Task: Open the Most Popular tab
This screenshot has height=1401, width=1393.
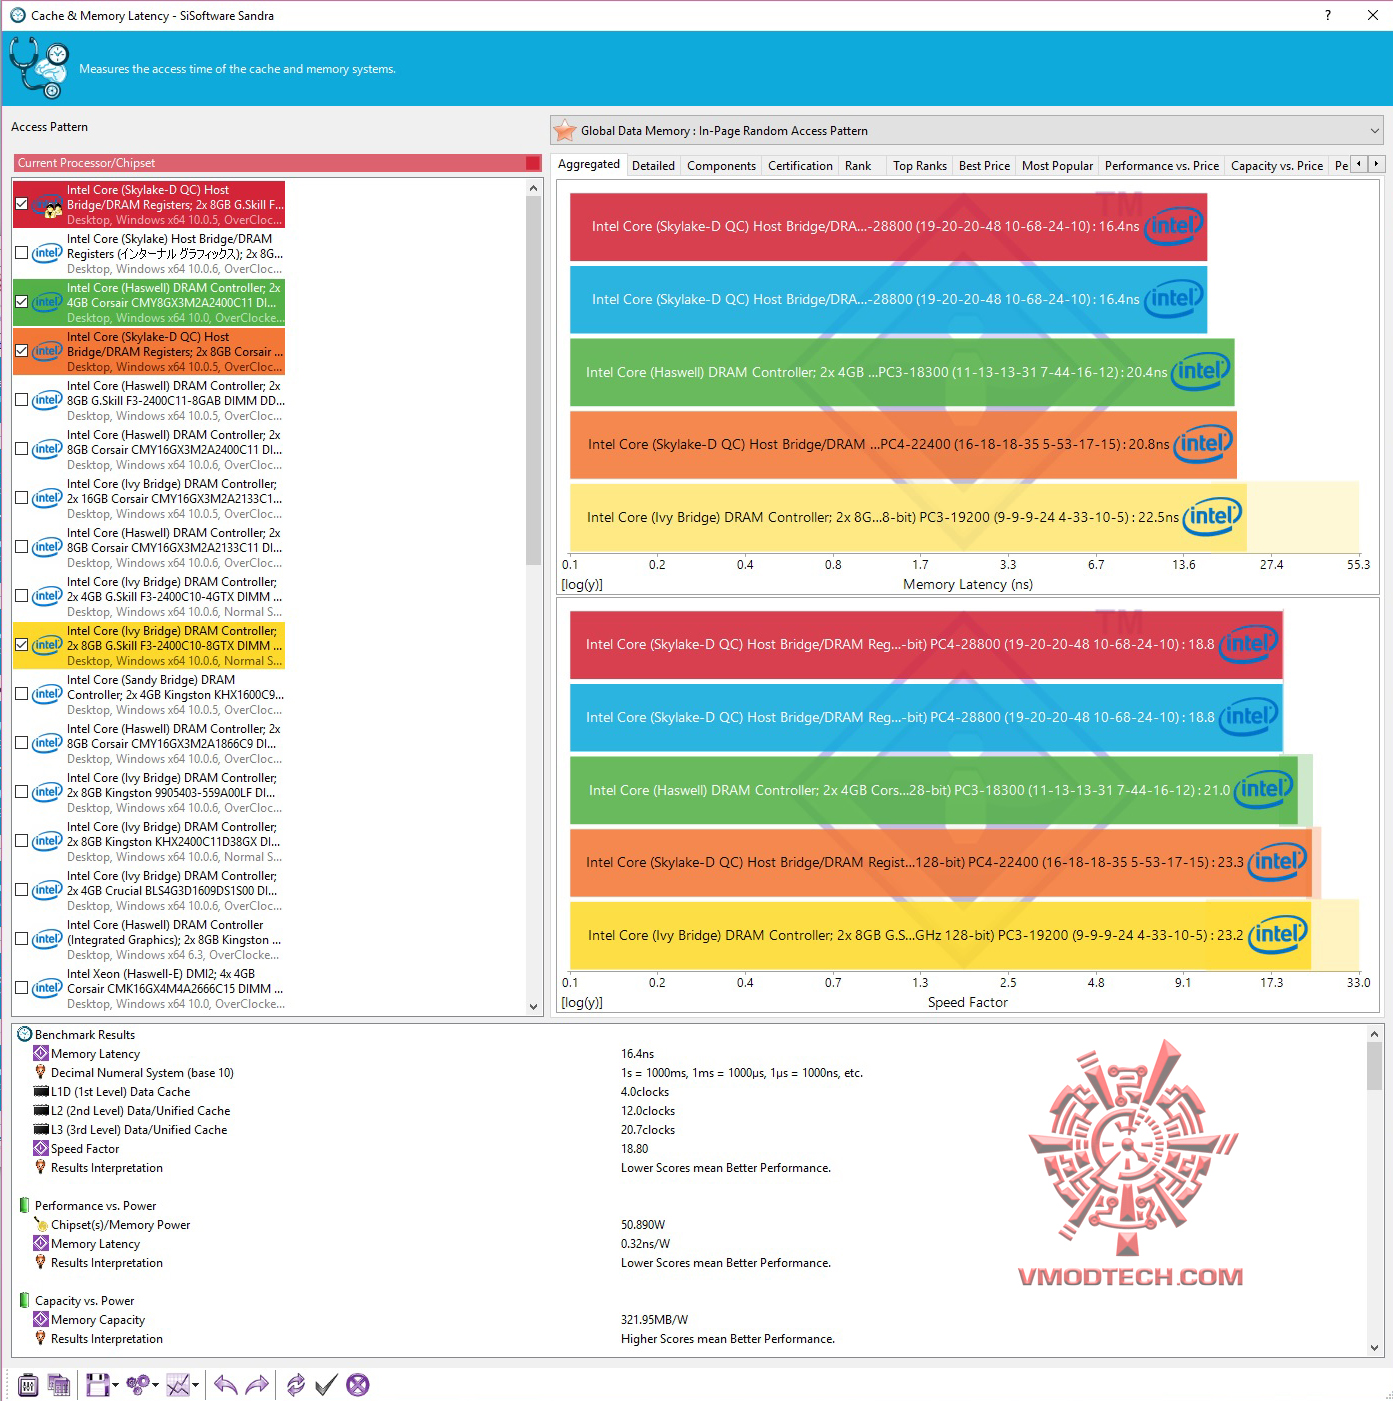Action: point(1057,166)
